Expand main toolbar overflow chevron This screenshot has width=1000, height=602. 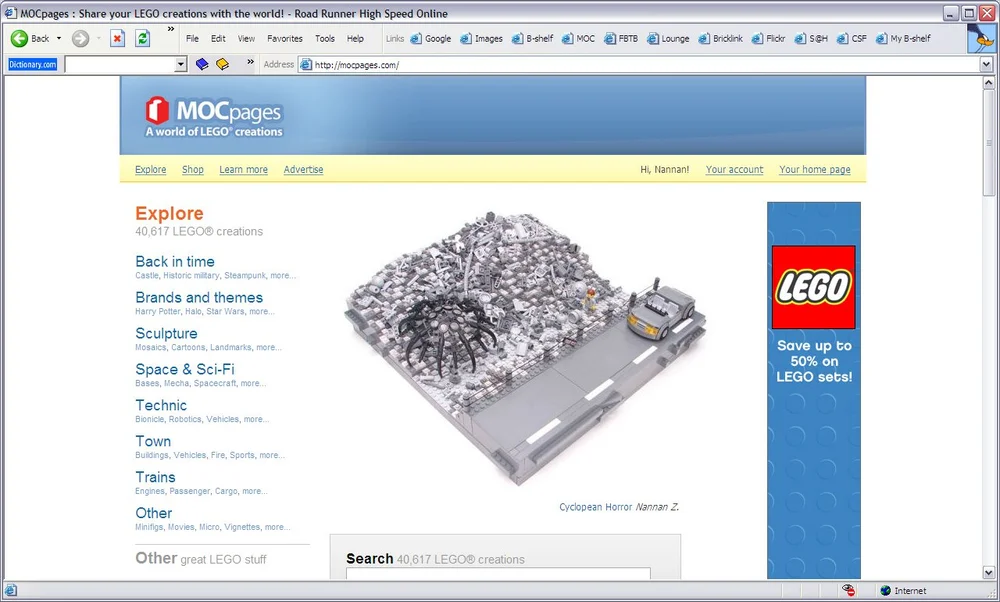click(171, 29)
